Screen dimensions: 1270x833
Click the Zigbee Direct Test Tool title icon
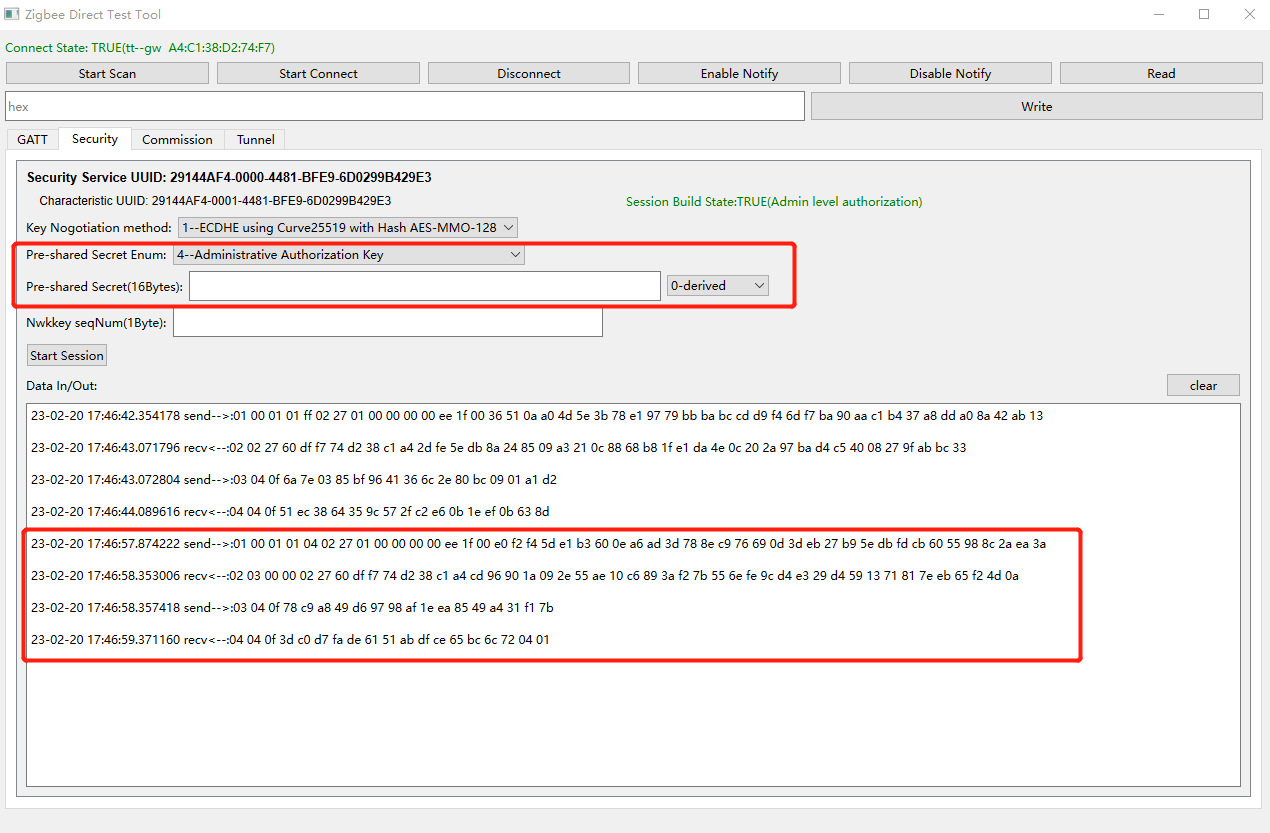tap(12, 14)
